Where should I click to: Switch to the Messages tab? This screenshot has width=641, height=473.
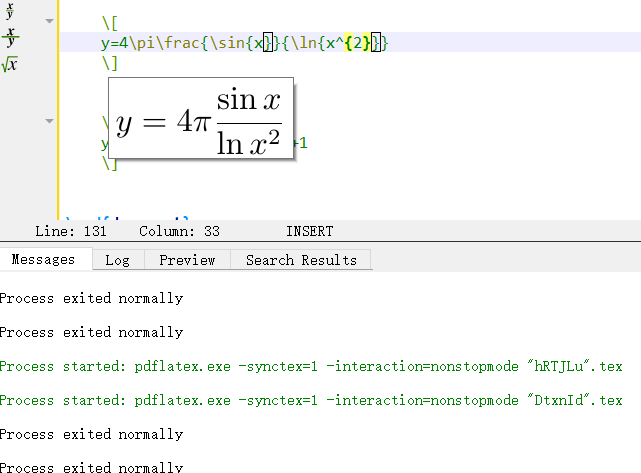[43, 260]
